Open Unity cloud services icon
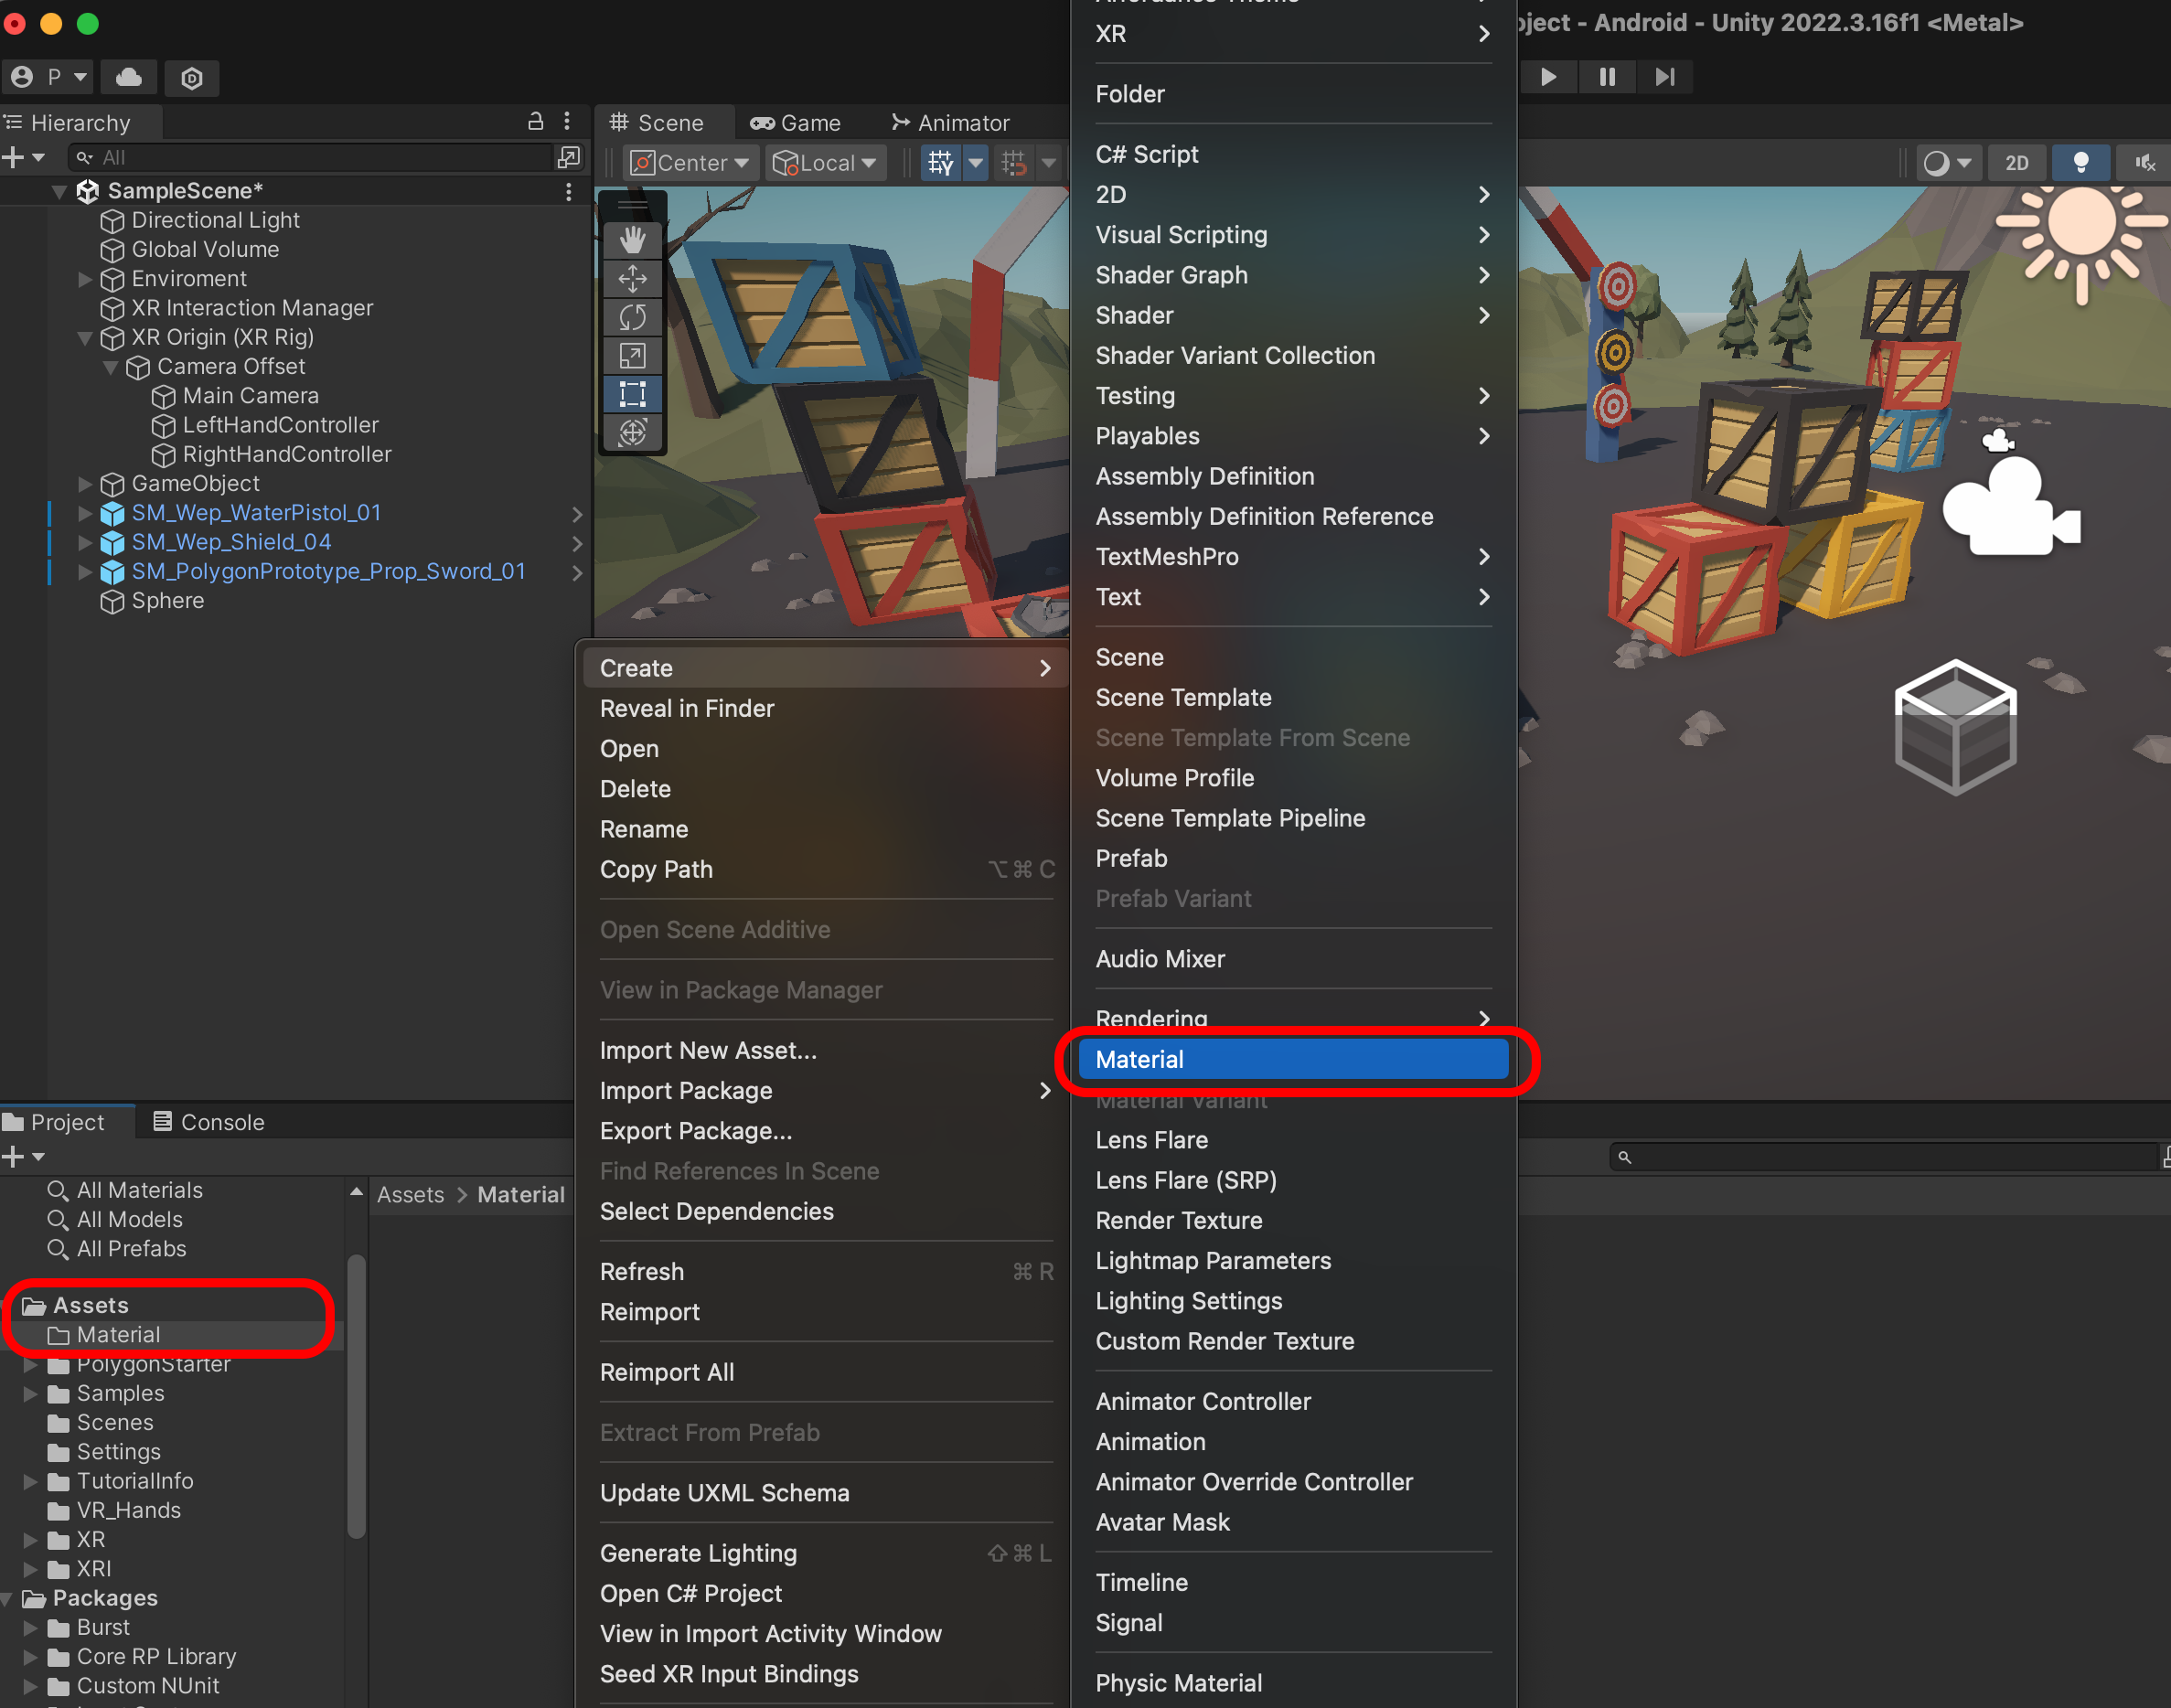 (129, 77)
